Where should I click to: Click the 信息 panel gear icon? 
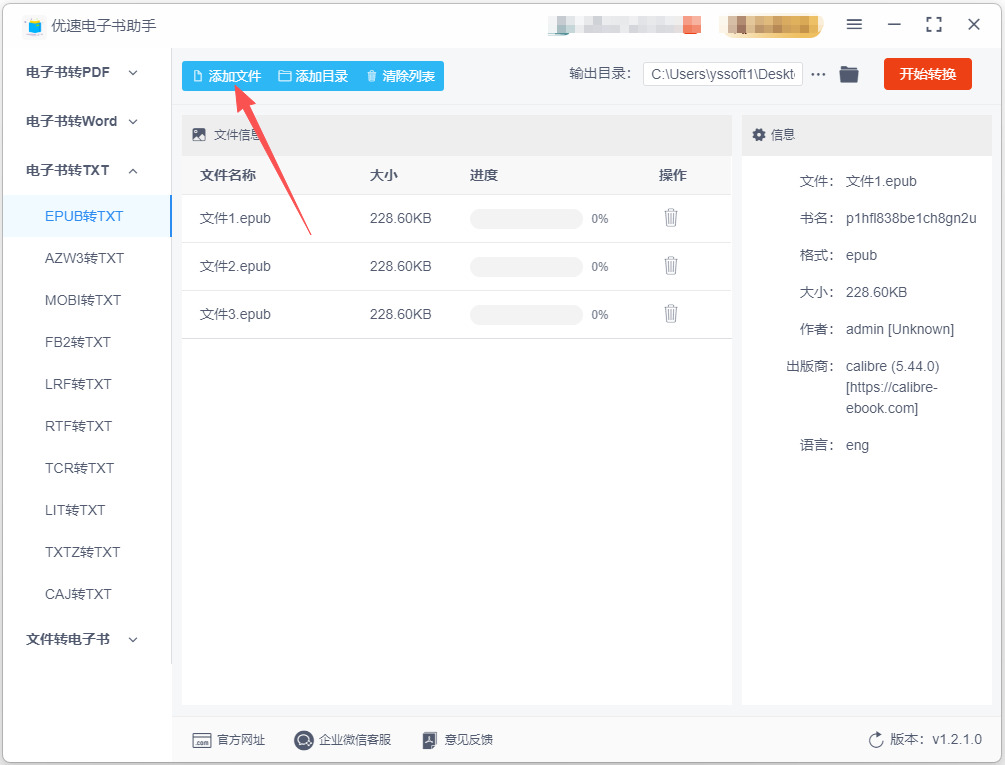tap(759, 135)
